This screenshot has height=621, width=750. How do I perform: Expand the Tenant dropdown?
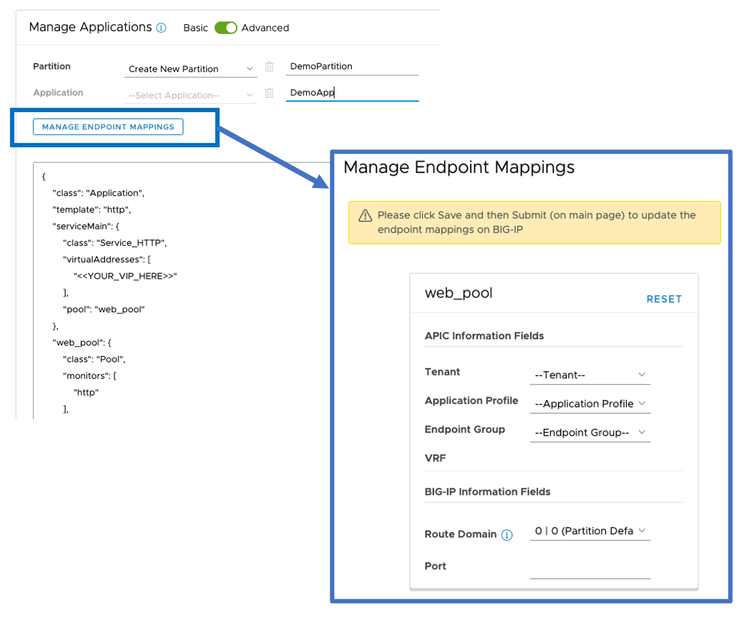click(590, 375)
